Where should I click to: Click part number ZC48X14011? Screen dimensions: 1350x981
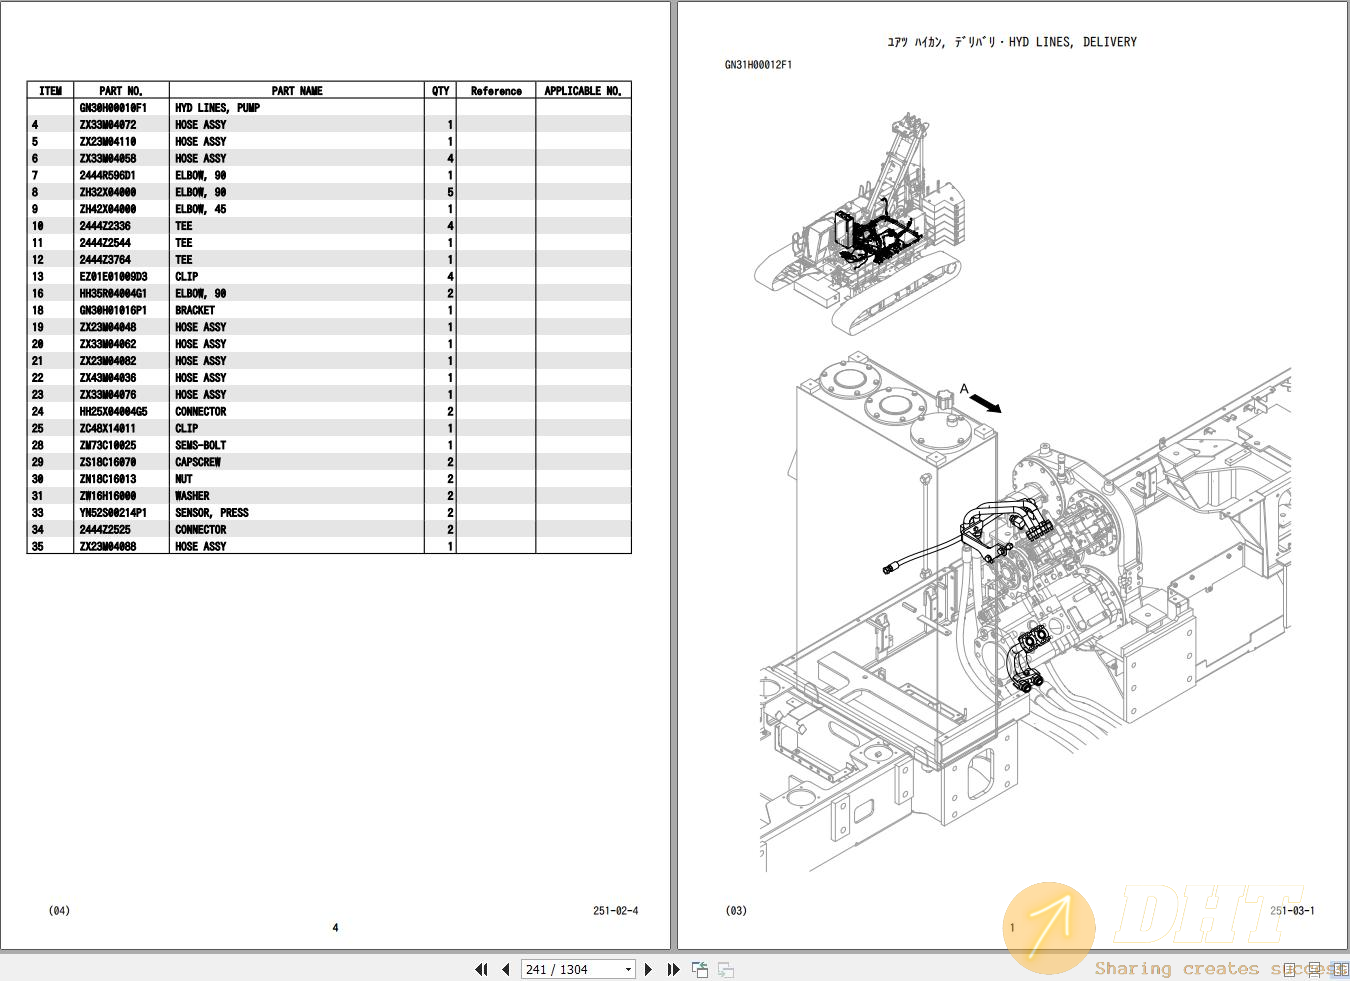pyautogui.click(x=108, y=429)
